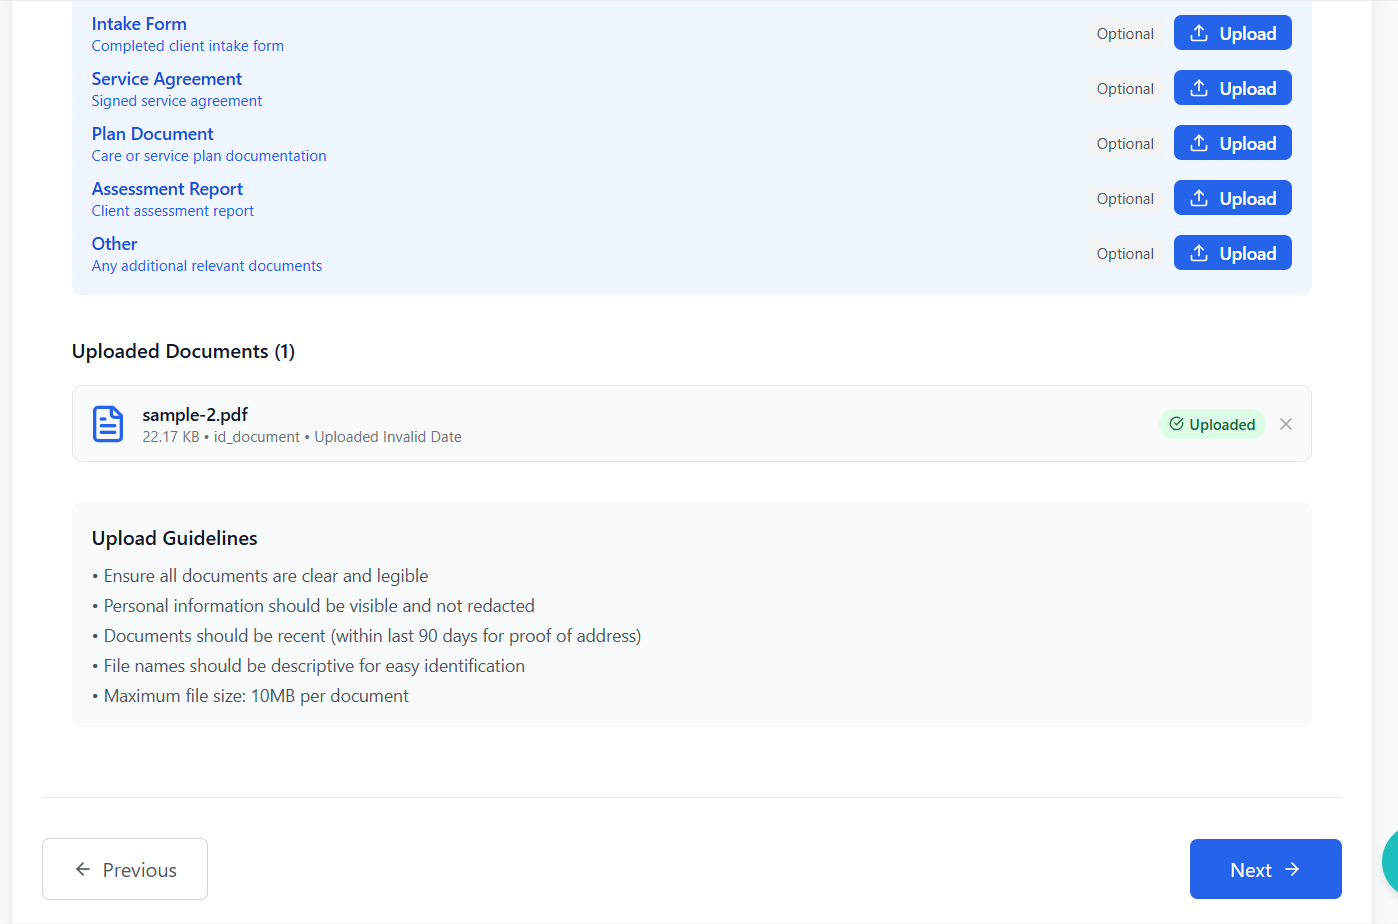Click the upload icon on Intake Form row

pos(1199,32)
